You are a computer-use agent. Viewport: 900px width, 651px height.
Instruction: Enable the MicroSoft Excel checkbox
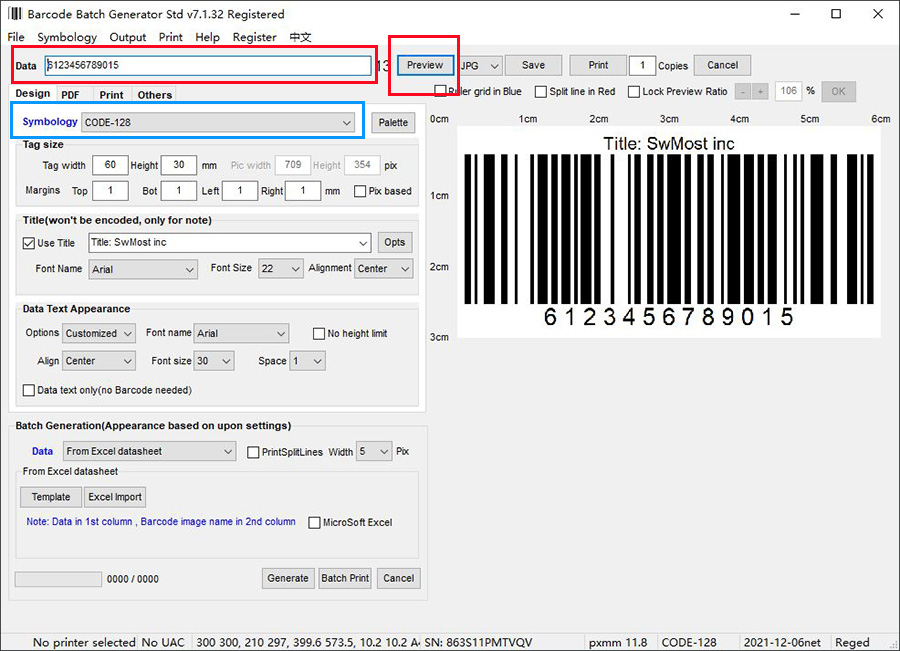pos(314,523)
